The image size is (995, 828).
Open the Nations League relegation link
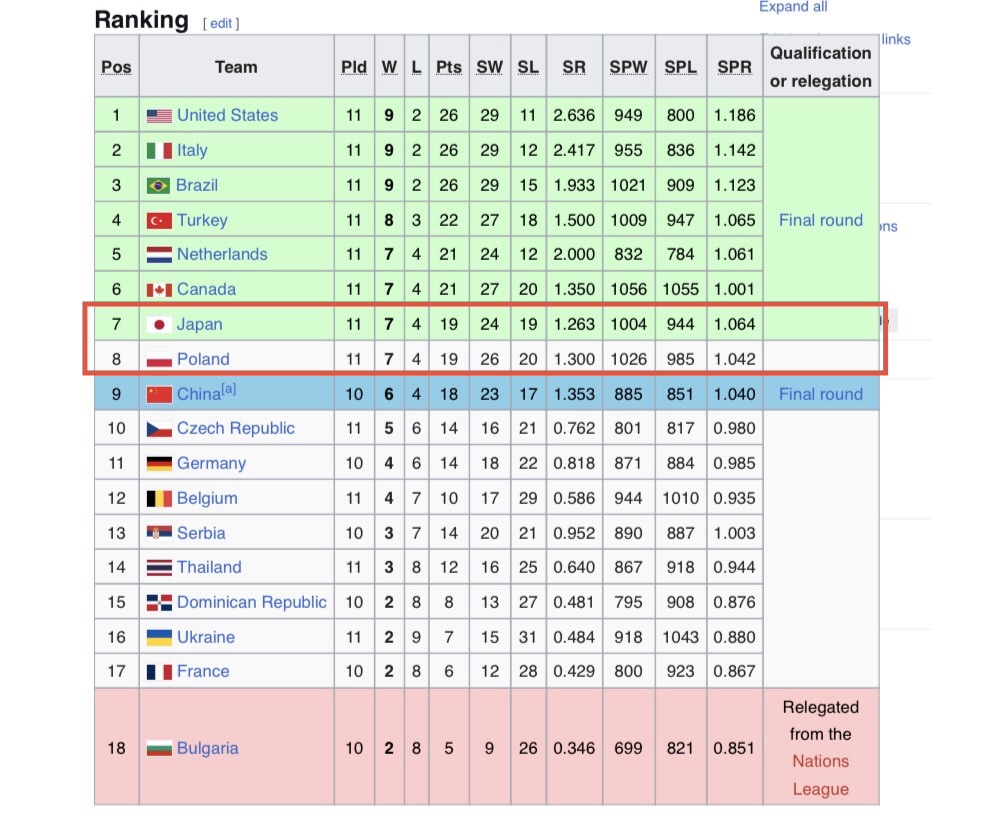tap(820, 775)
